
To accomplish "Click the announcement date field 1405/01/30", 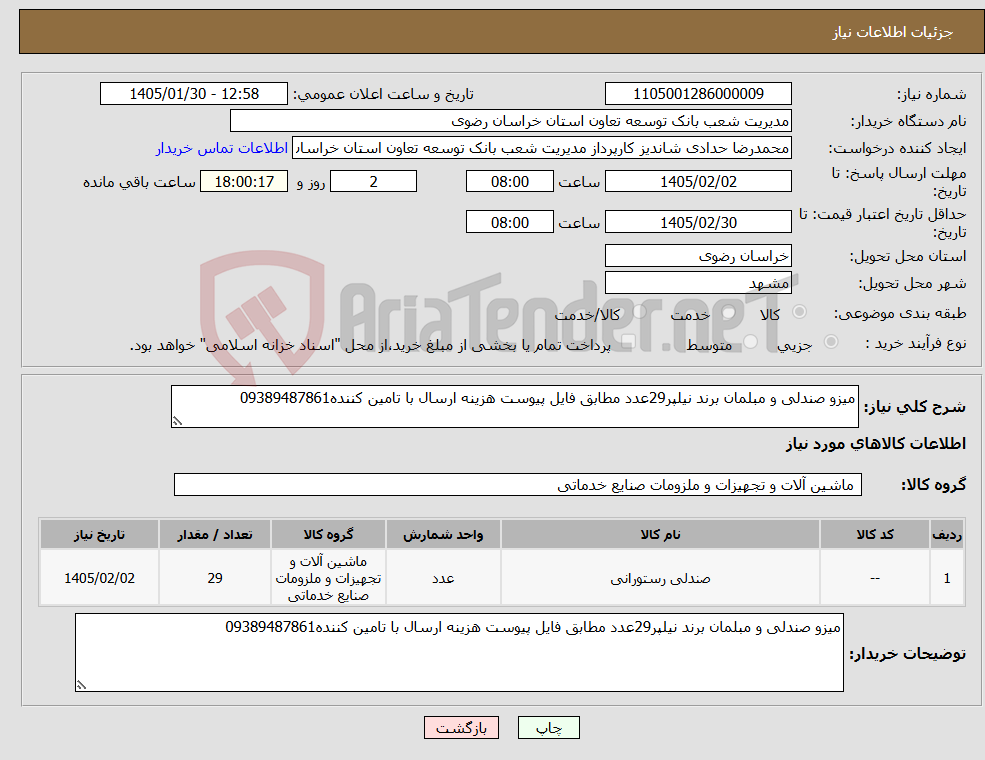I will 193,94.
